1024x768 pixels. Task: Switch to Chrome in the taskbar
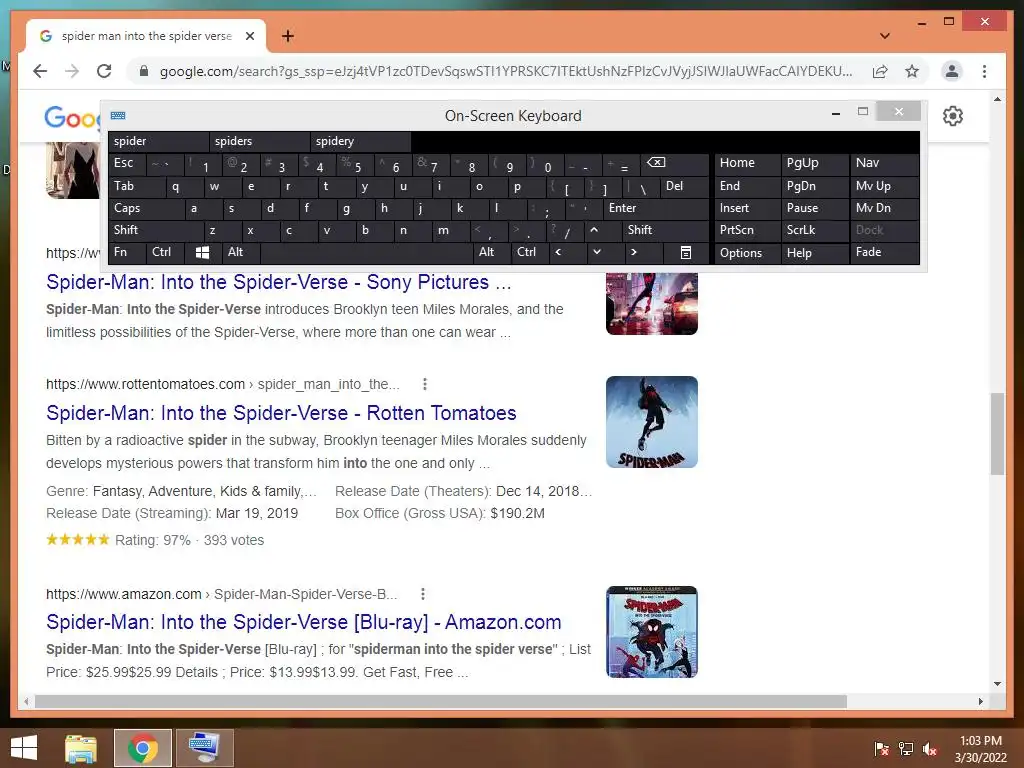[x=142, y=748]
